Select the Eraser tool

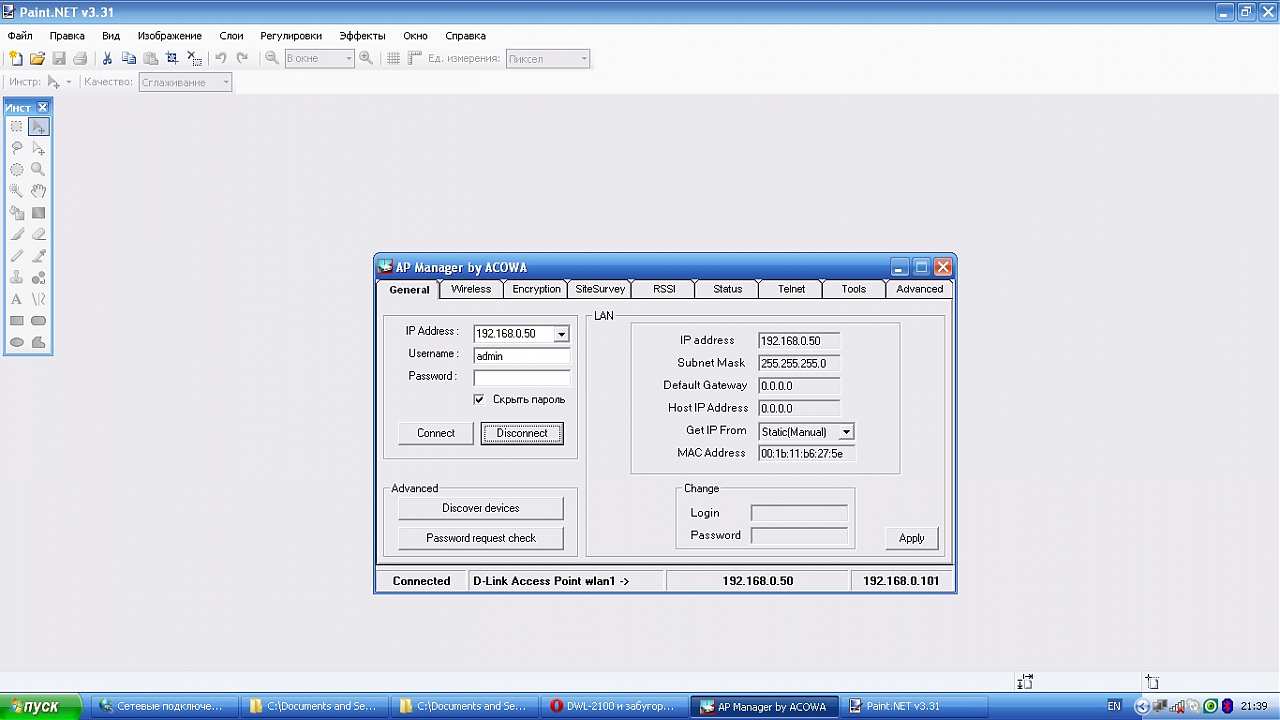point(38,234)
